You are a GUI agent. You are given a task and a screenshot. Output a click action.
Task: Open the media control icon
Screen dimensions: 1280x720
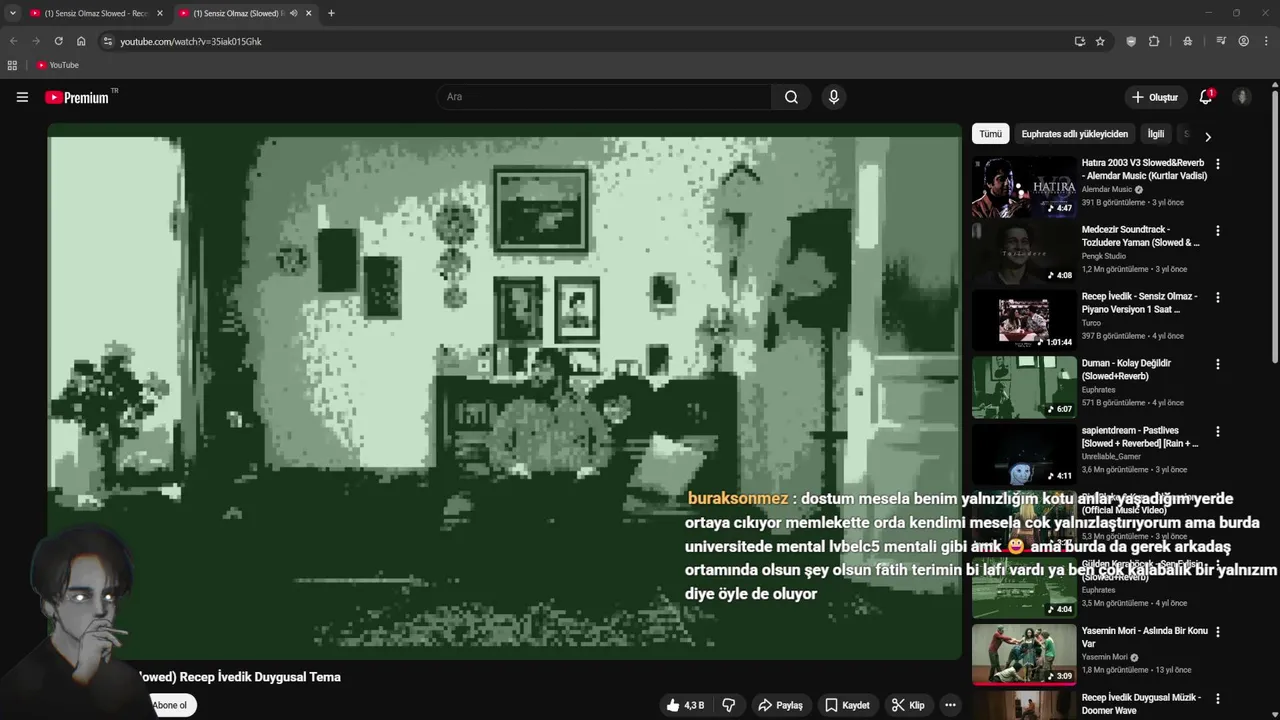(1221, 41)
